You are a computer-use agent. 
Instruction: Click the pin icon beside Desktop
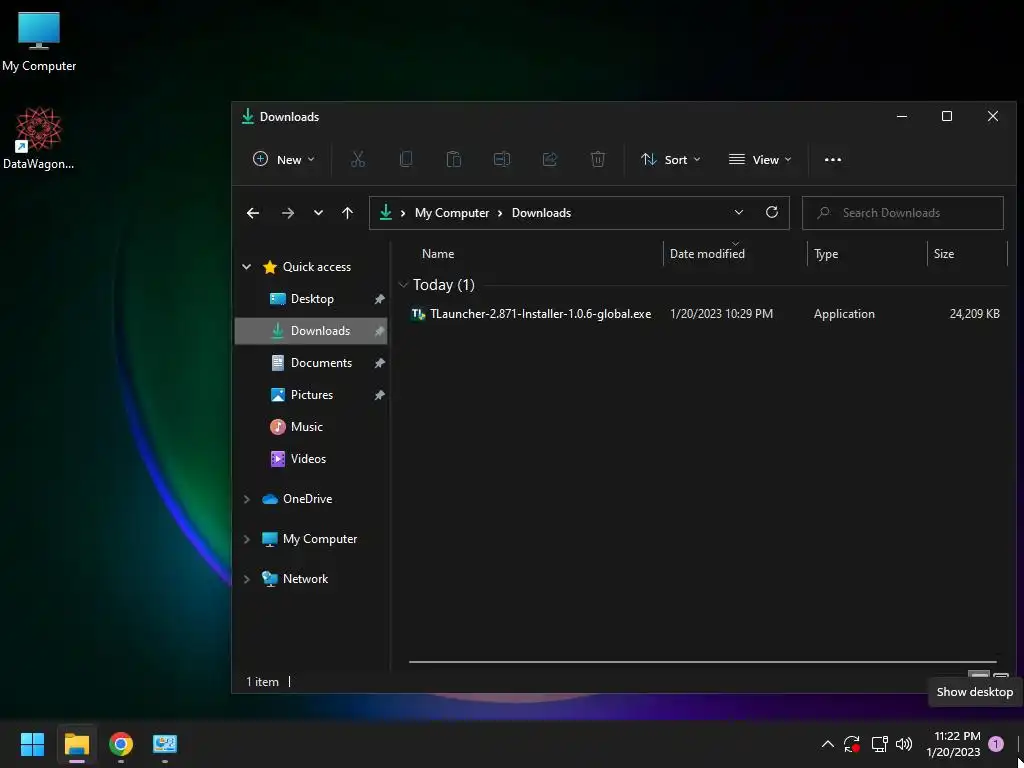(x=379, y=299)
